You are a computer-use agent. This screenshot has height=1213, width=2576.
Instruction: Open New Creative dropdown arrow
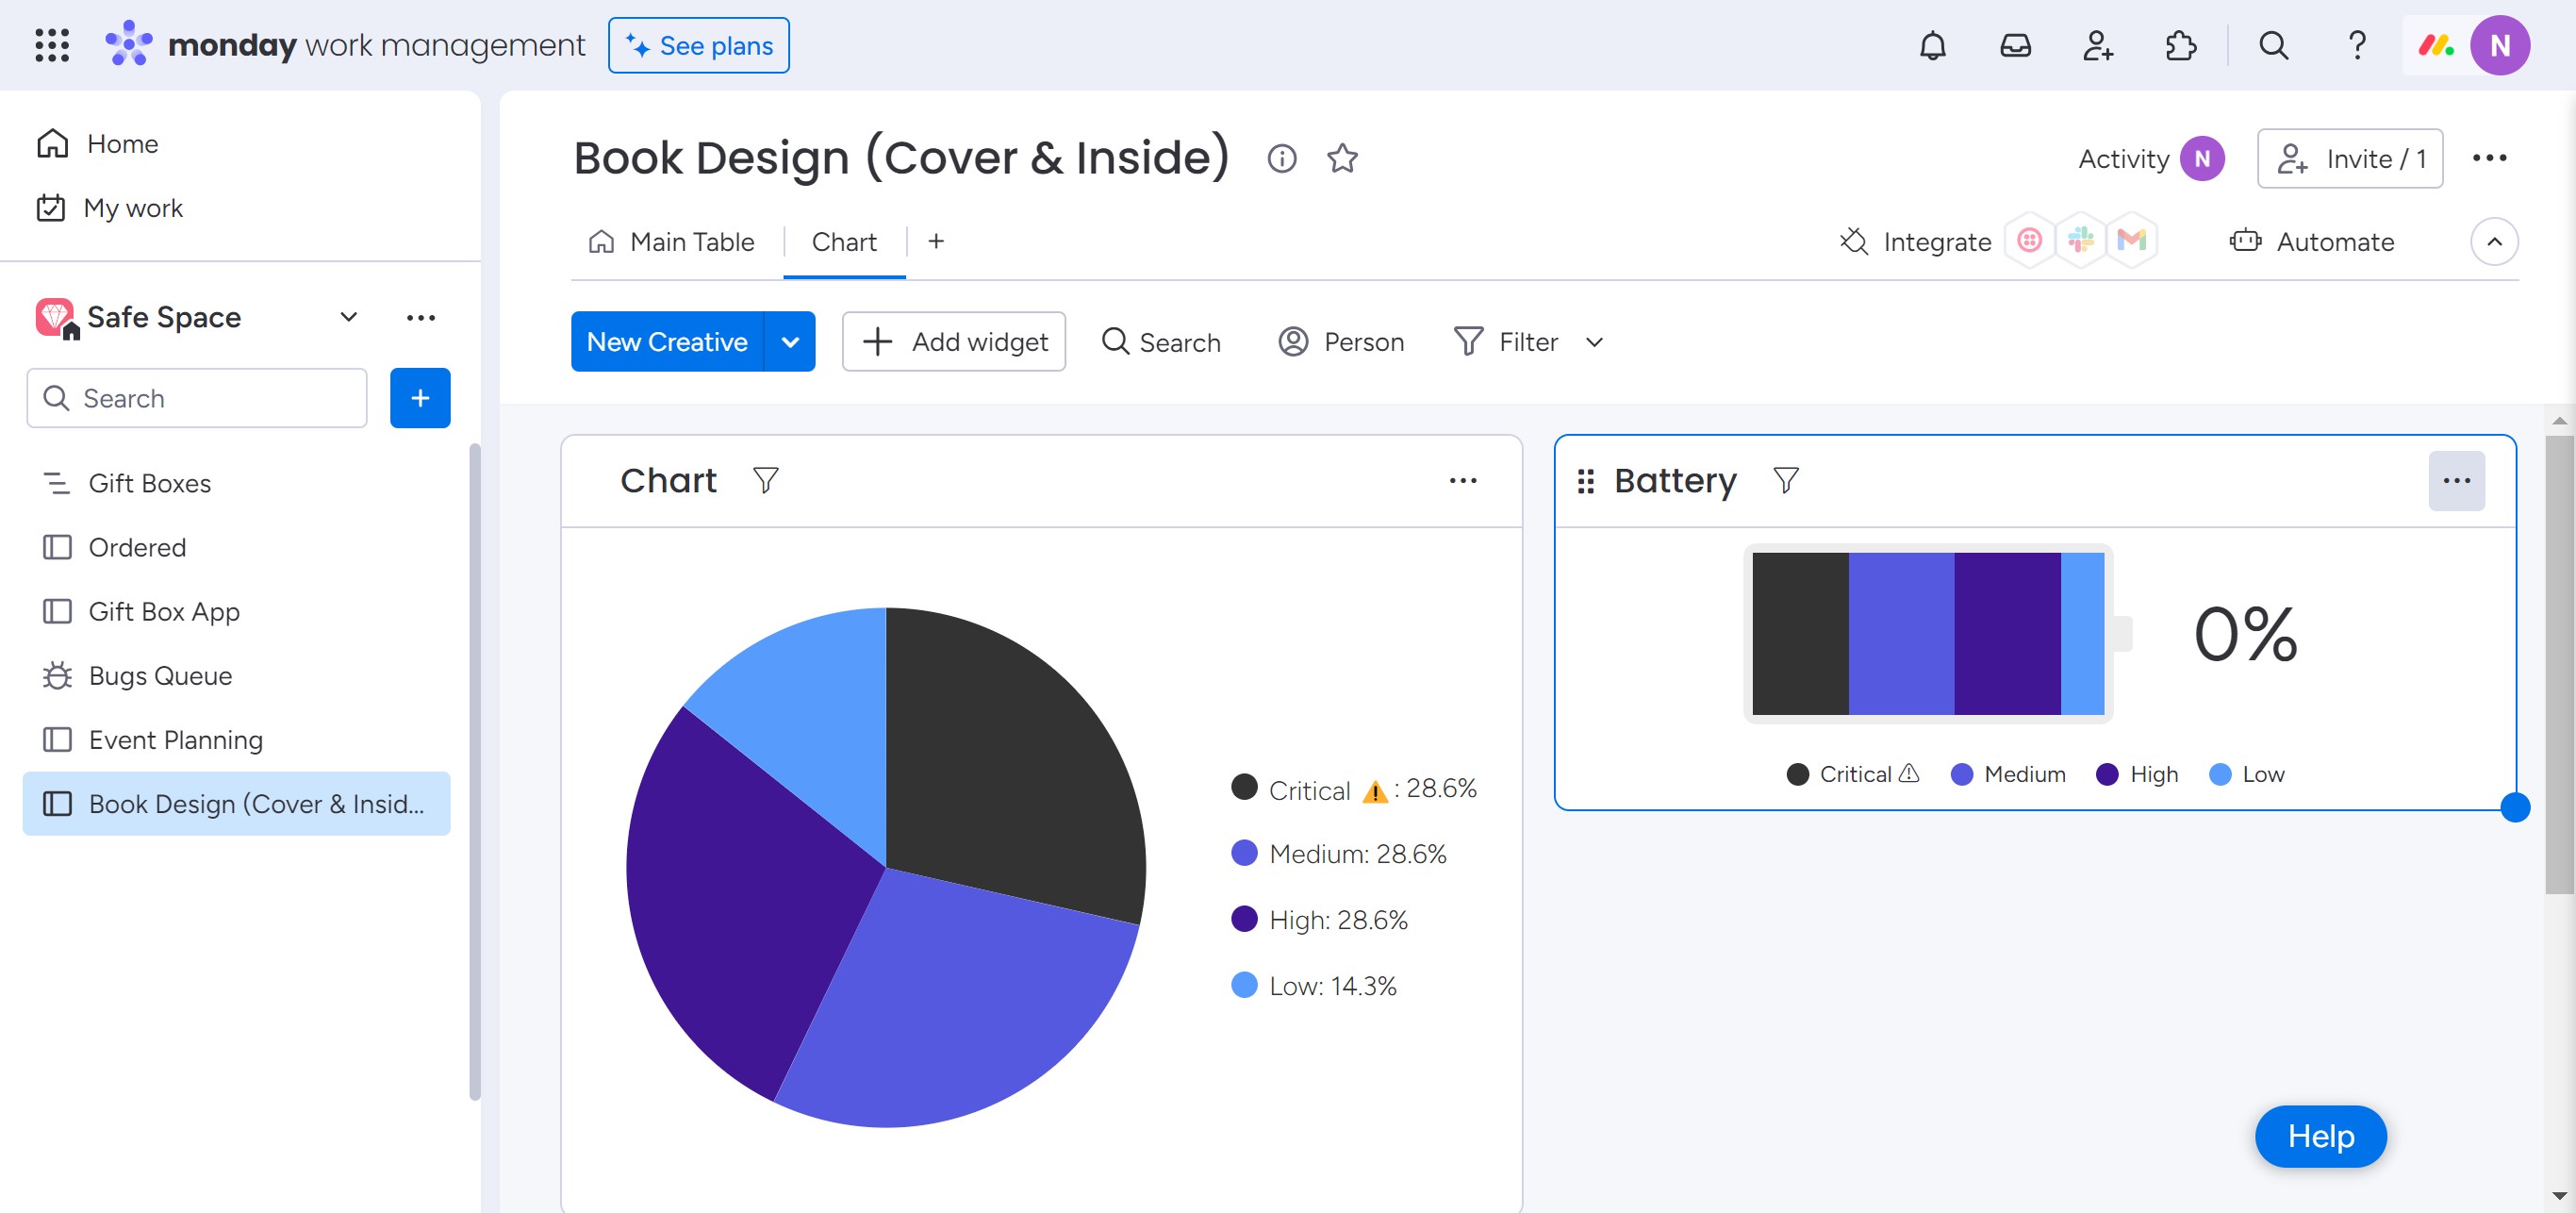click(x=790, y=341)
